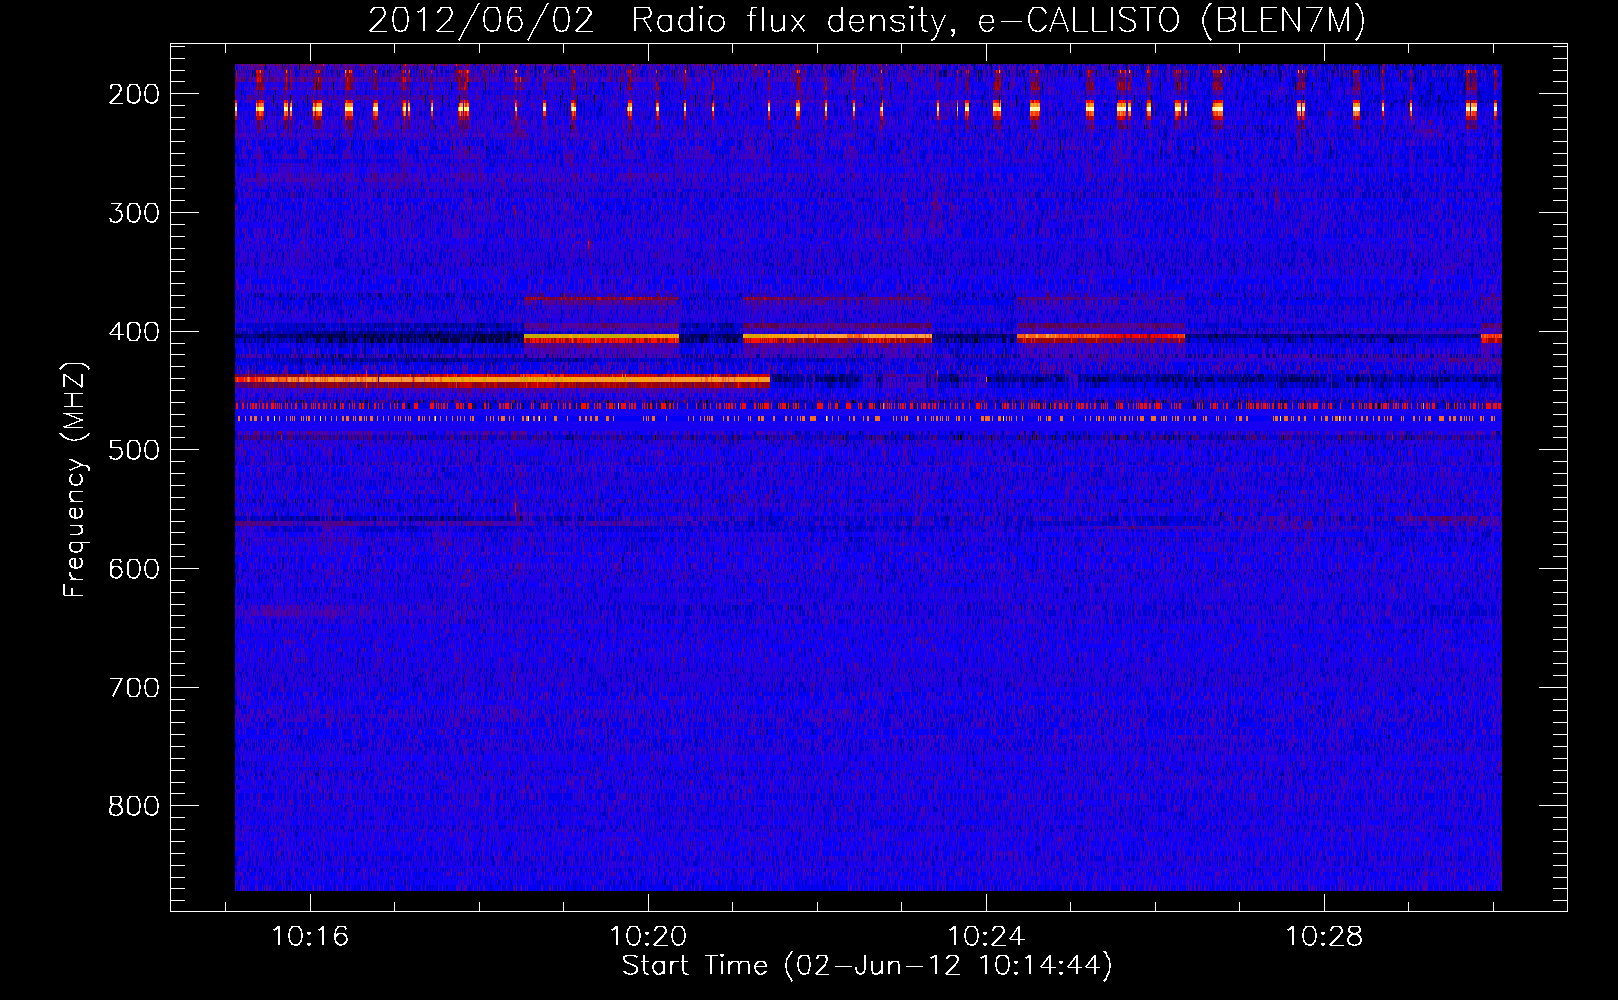Viewport: 1618px width, 1000px height.
Task: Click the long bright band near 440 MHz
Action: (502, 380)
